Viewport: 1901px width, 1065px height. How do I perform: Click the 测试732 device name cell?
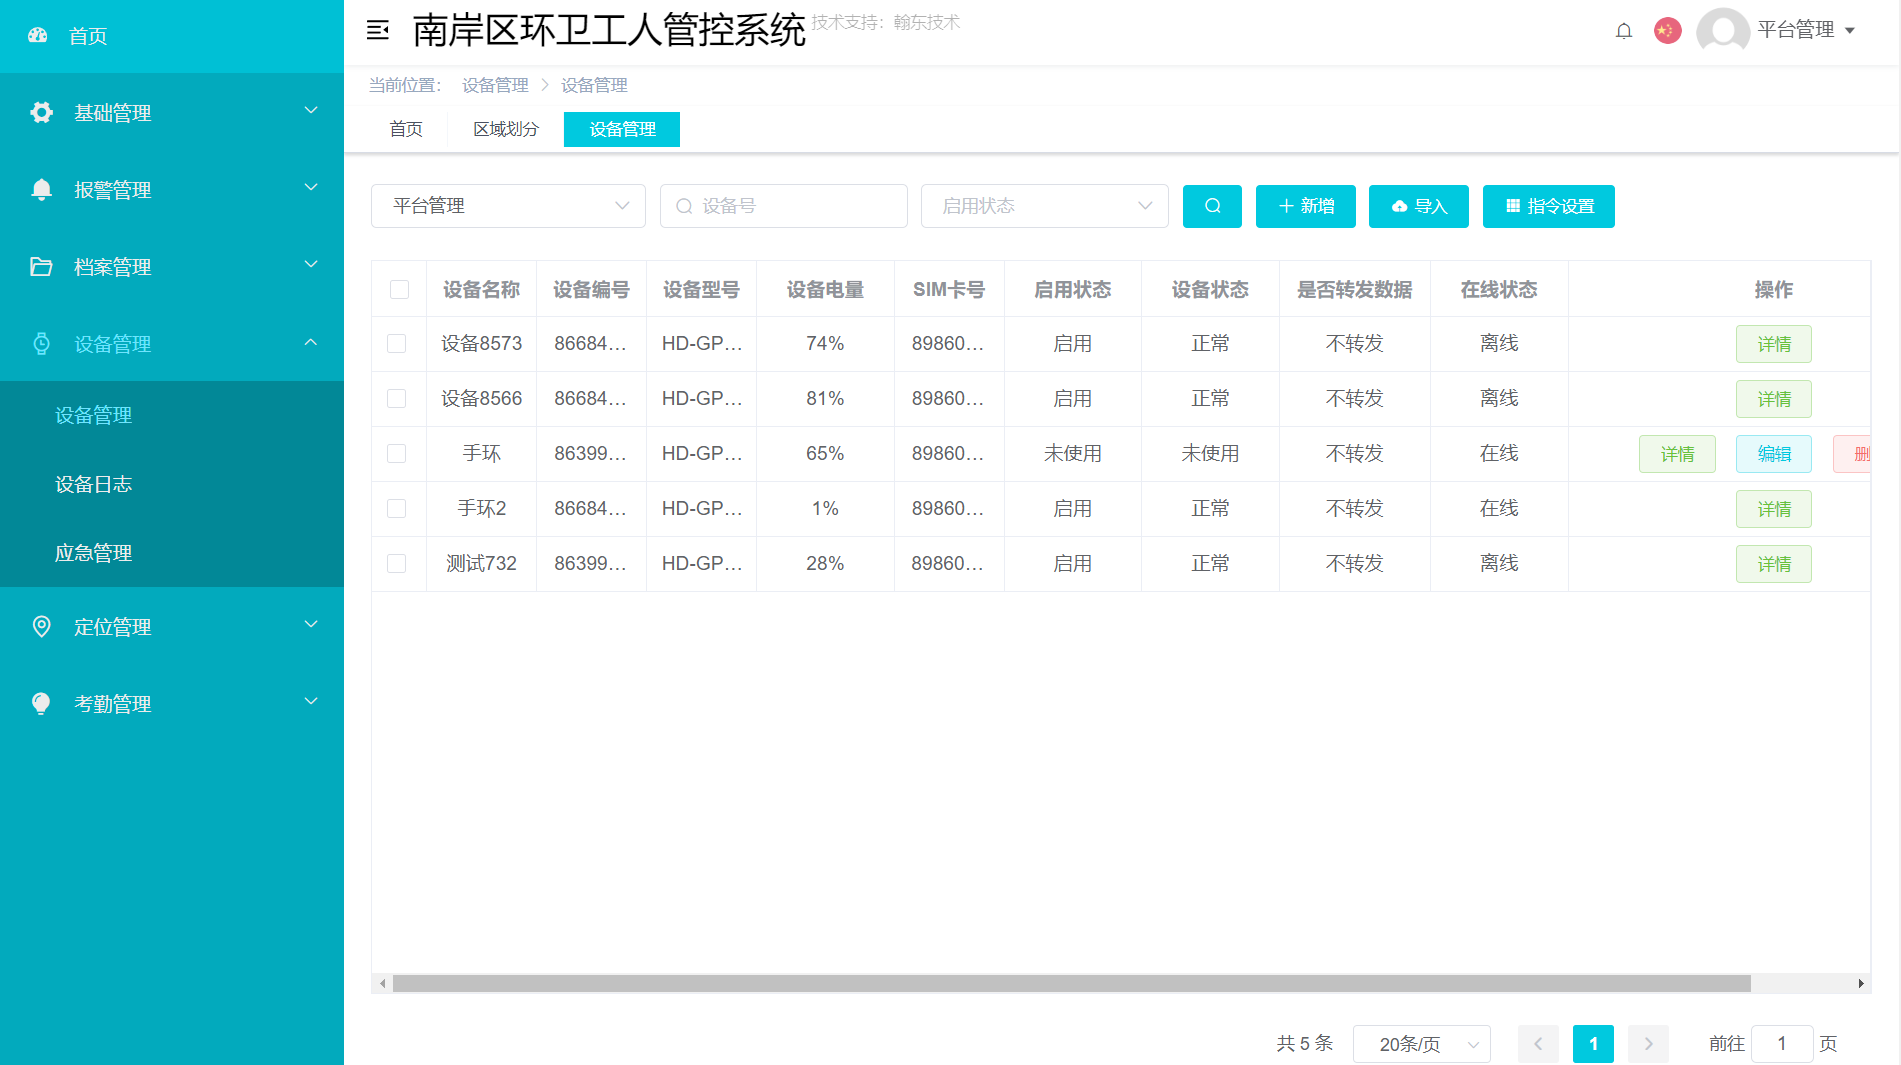pos(481,564)
